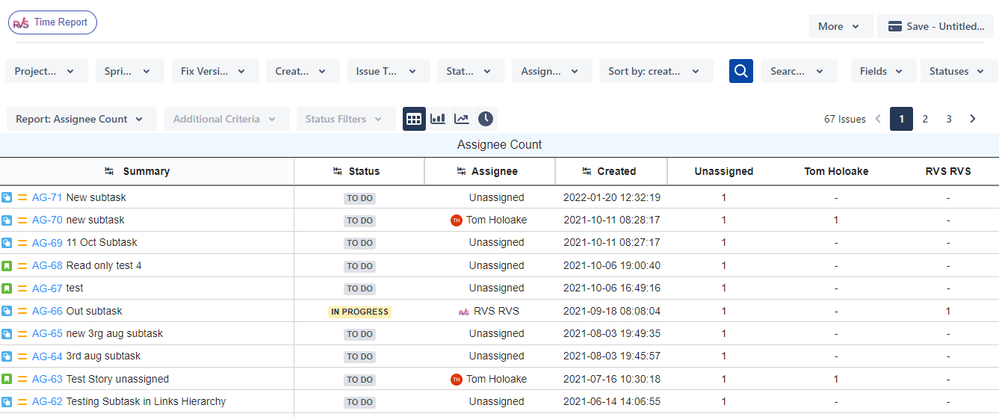Click the Assignee column settings icon
999x417 pixels.
click(461, 171)
